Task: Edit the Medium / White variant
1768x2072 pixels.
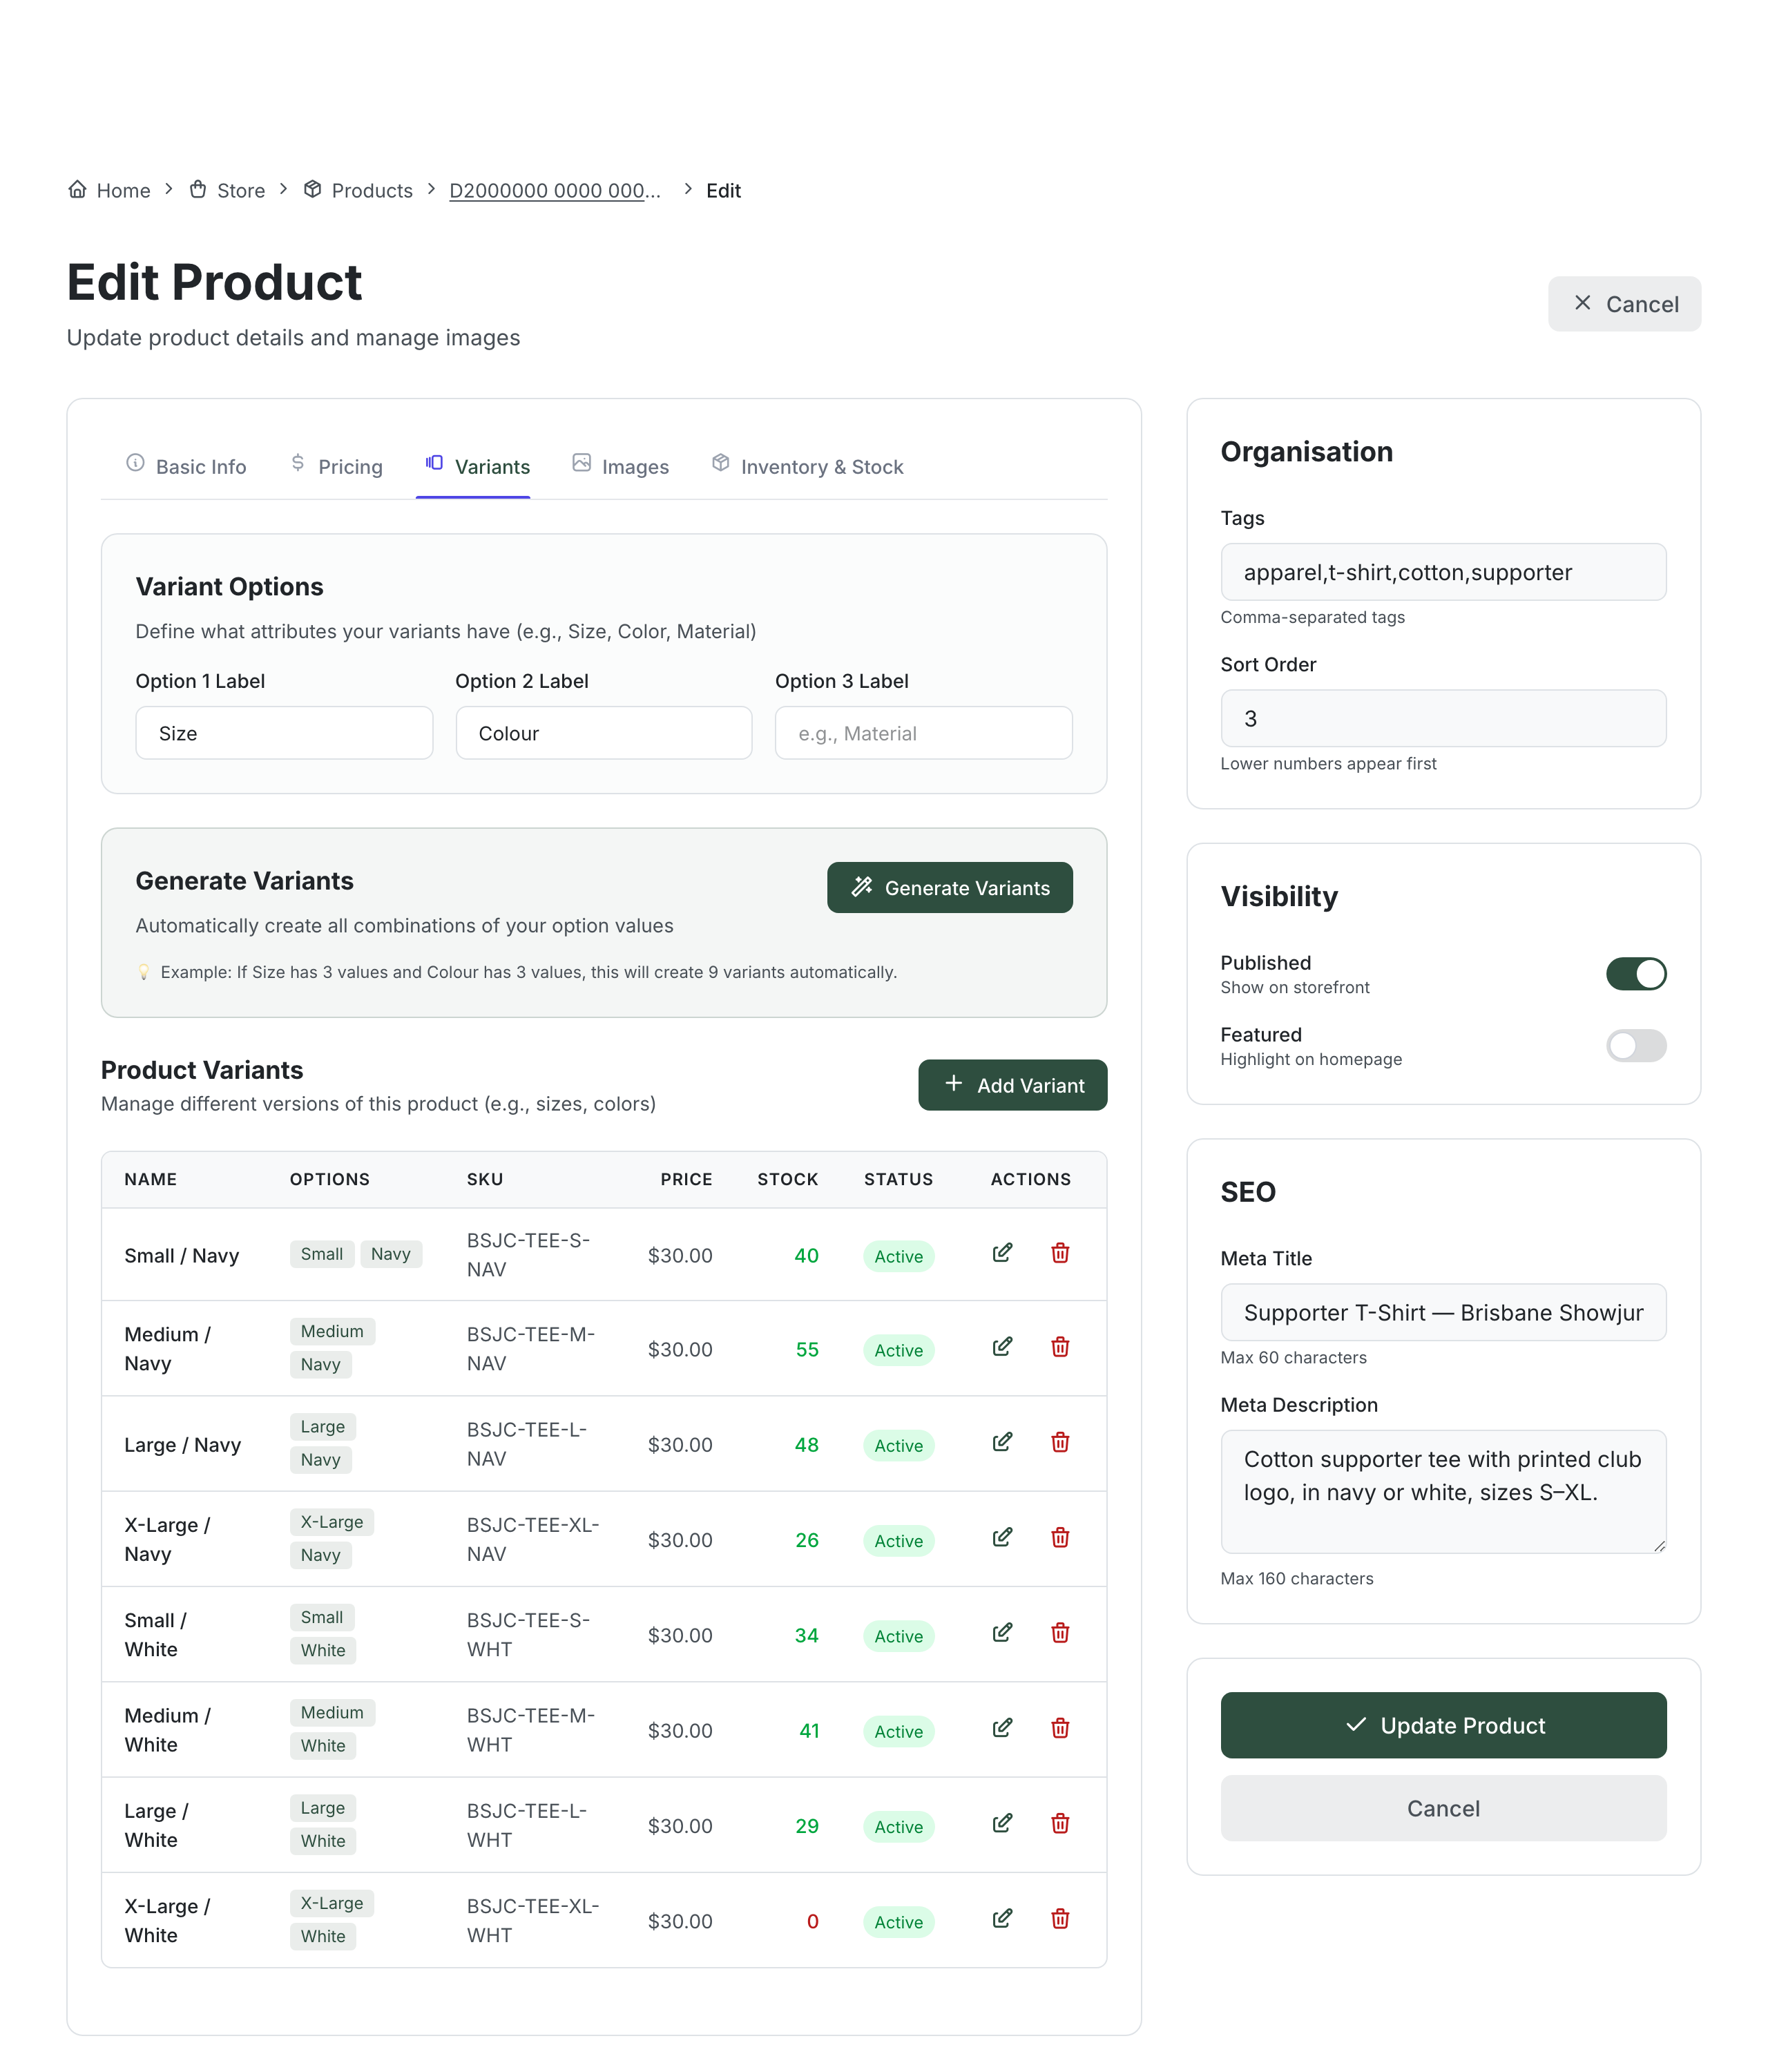Action: click(x=1002, y=1728)
